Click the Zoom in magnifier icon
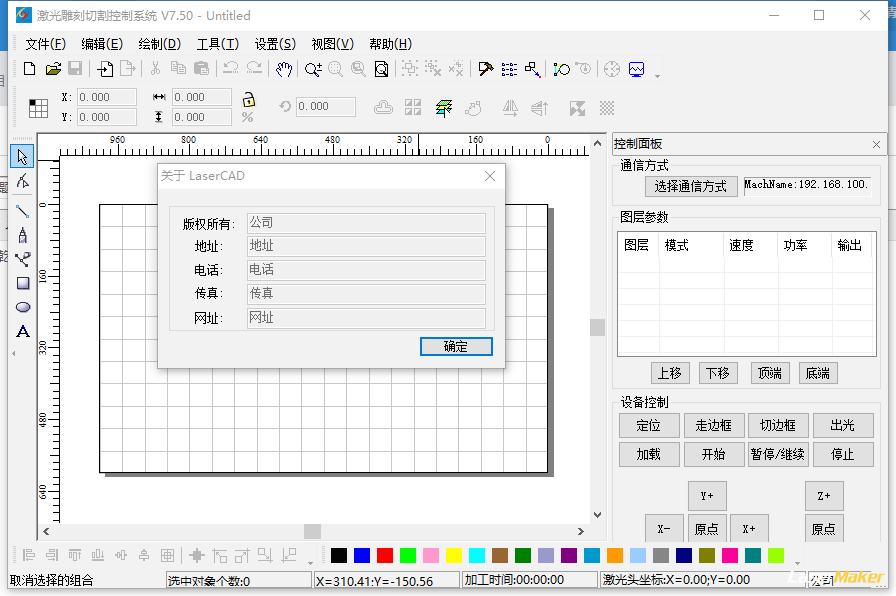 (313, 69)
